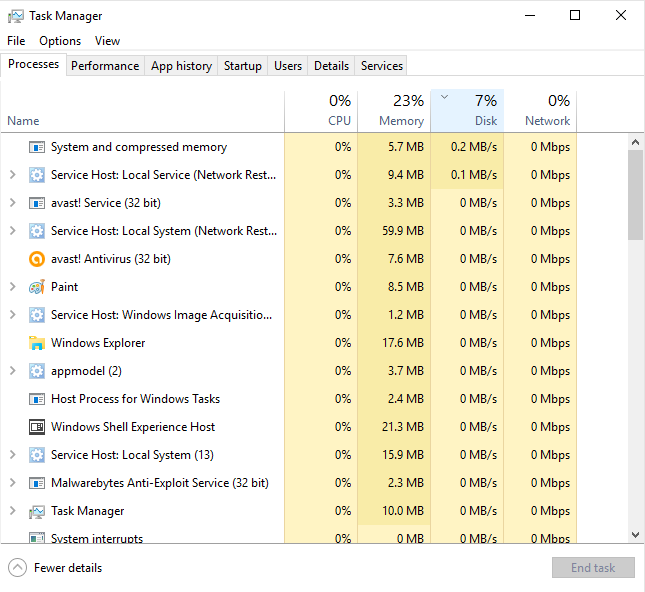This screenshot has height=592, width=645.
Task: Select the Host Process for Windows Tasks row
Action: (288, 399)
